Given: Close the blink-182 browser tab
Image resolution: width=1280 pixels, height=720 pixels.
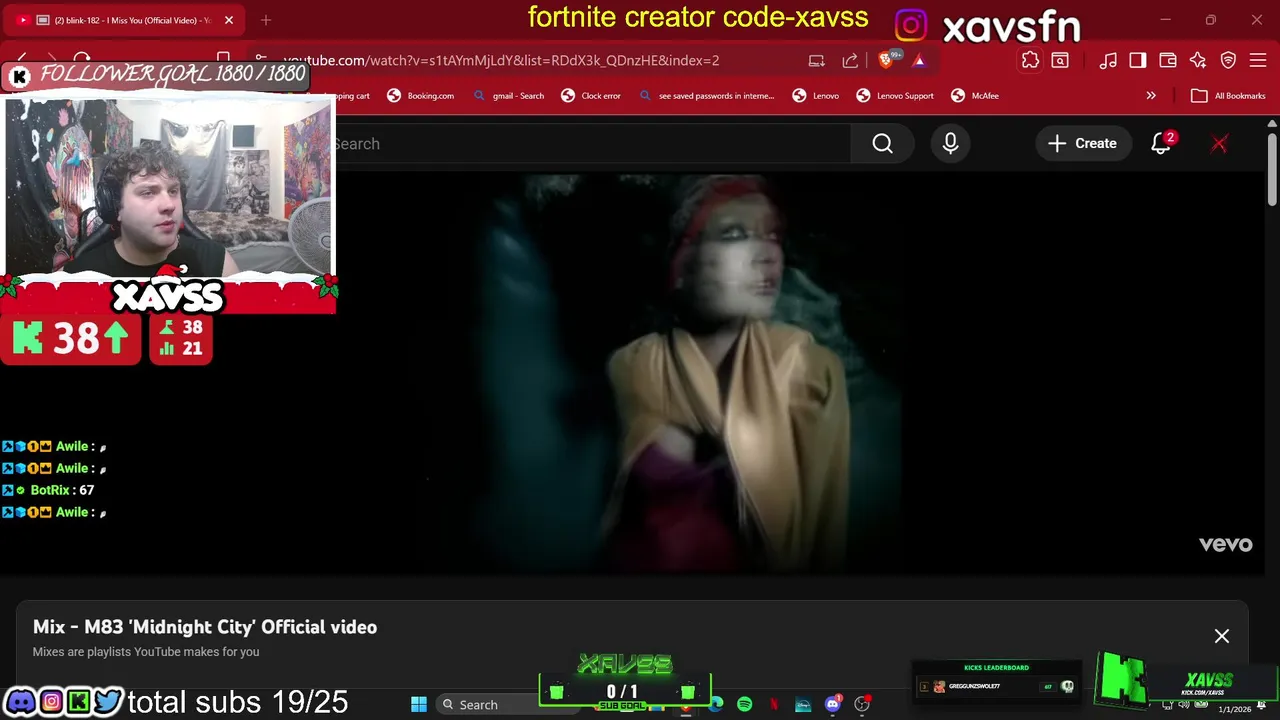Looking at the screenshot, I should pos(229,20).
